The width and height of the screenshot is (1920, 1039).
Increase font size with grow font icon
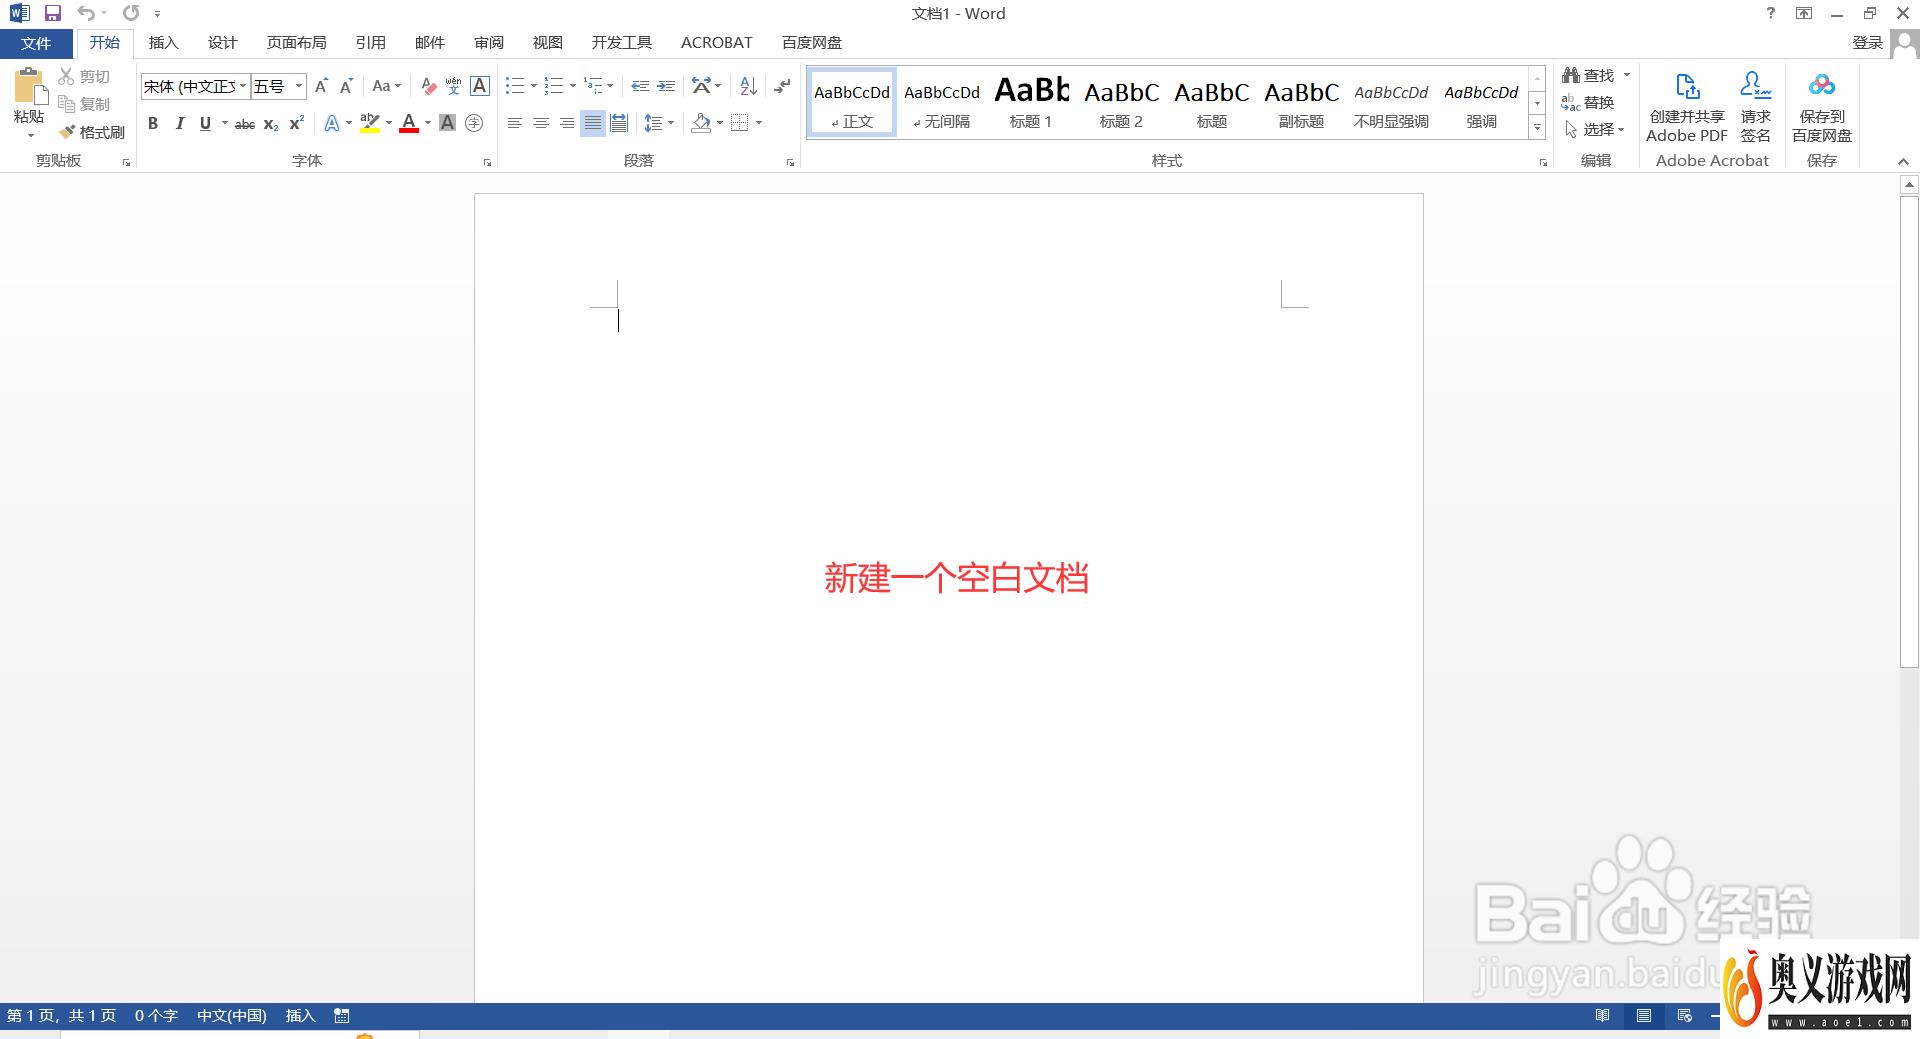(321, 86)
